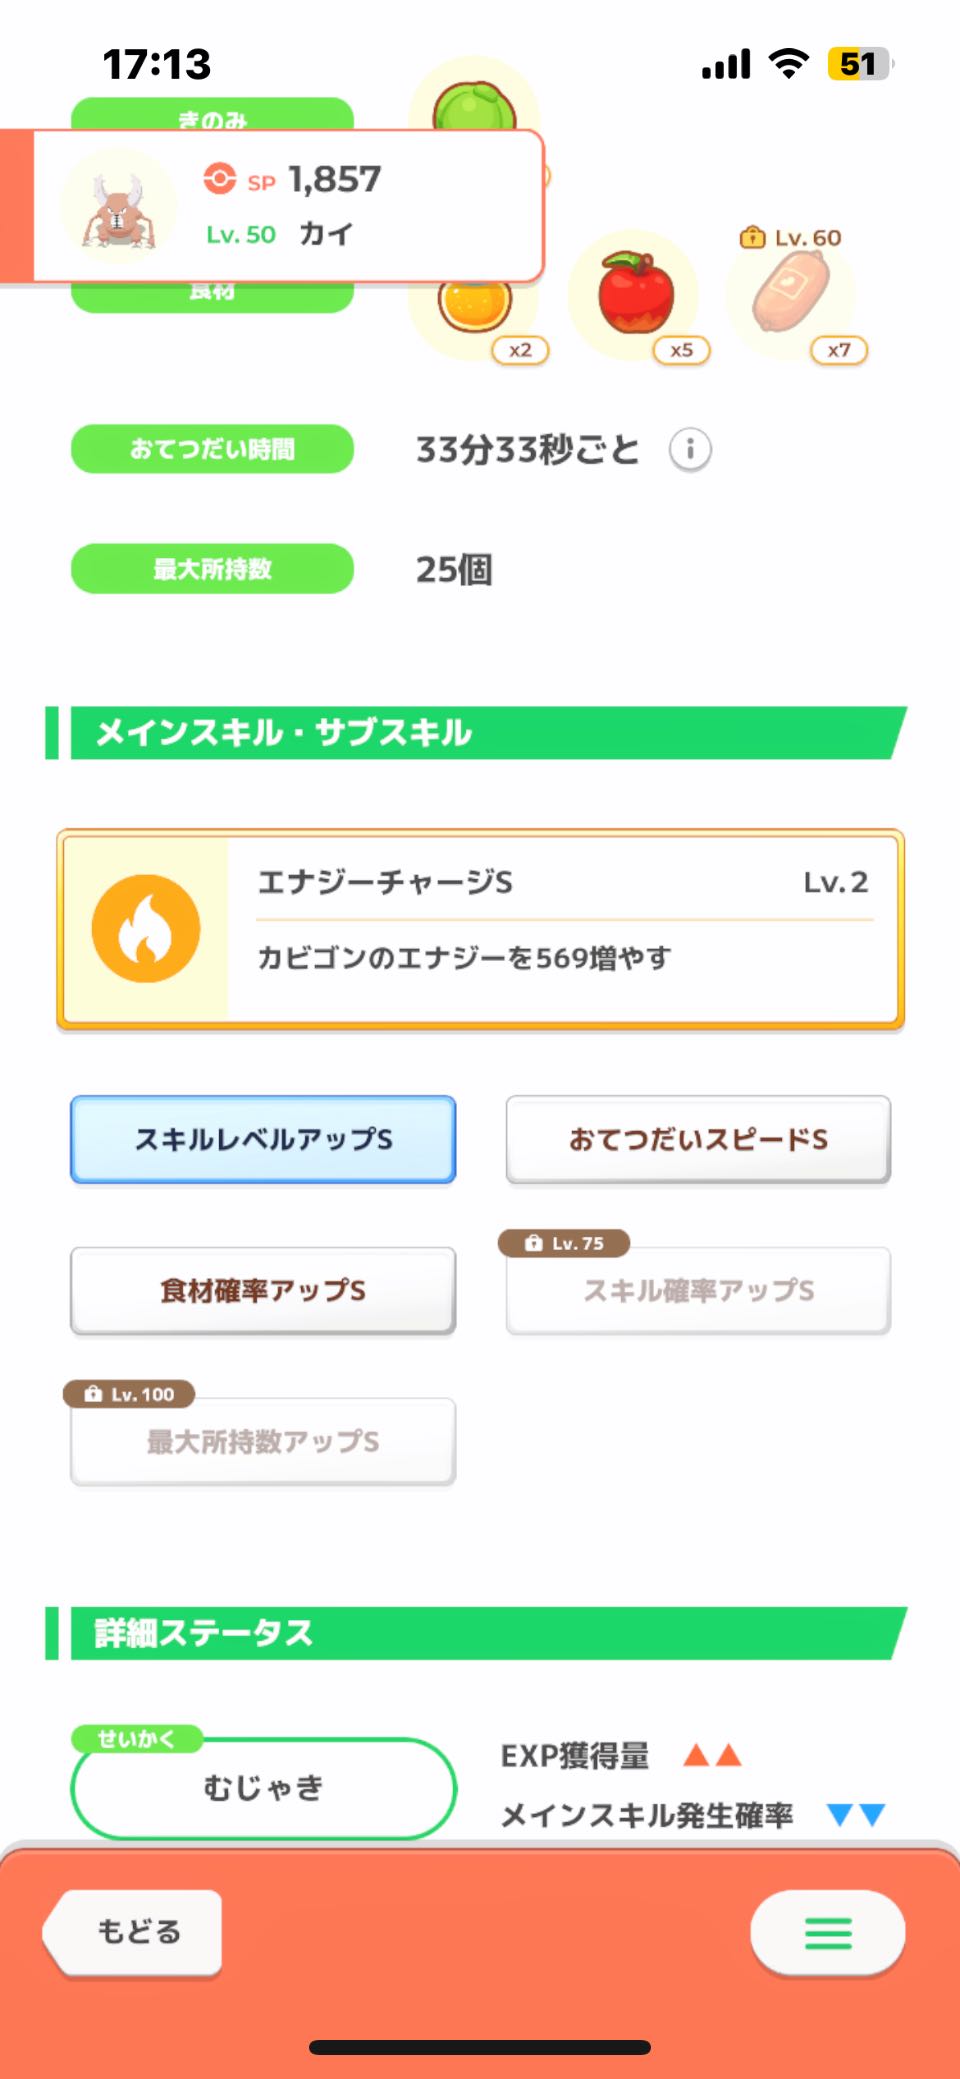Viewport: 960px width, 2079px height.
Task: Tap the red apple ingredient icon
Action: (x=636, y=293)
